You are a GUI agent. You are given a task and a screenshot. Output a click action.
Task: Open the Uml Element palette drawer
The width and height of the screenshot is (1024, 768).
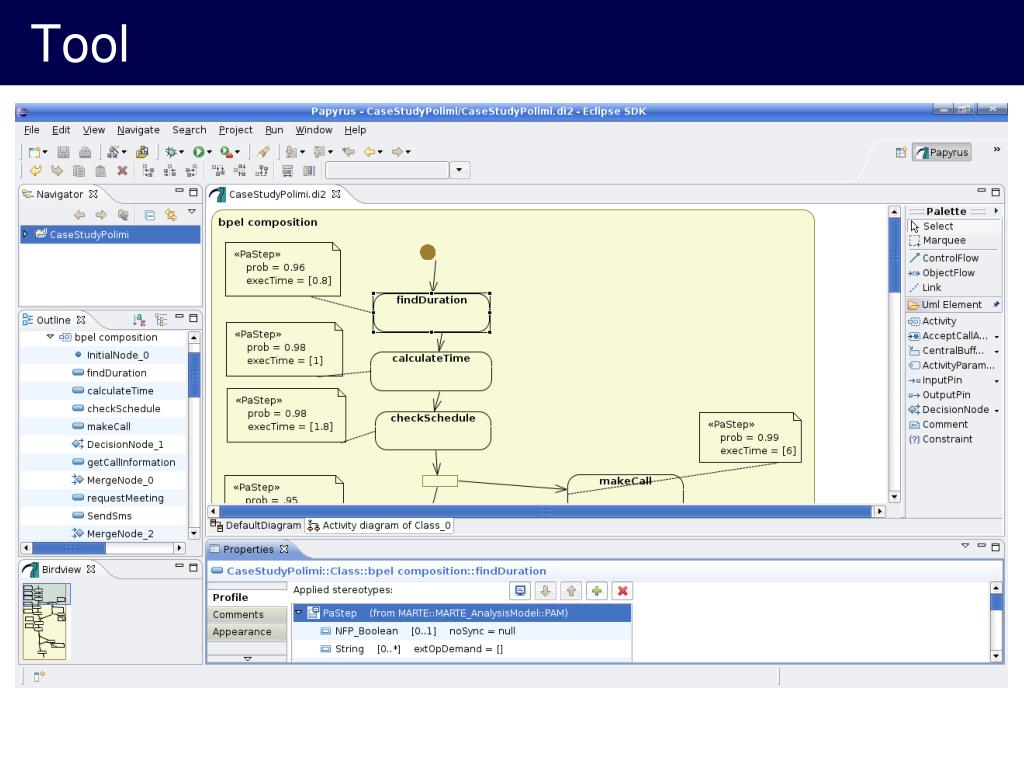[953, 305]
